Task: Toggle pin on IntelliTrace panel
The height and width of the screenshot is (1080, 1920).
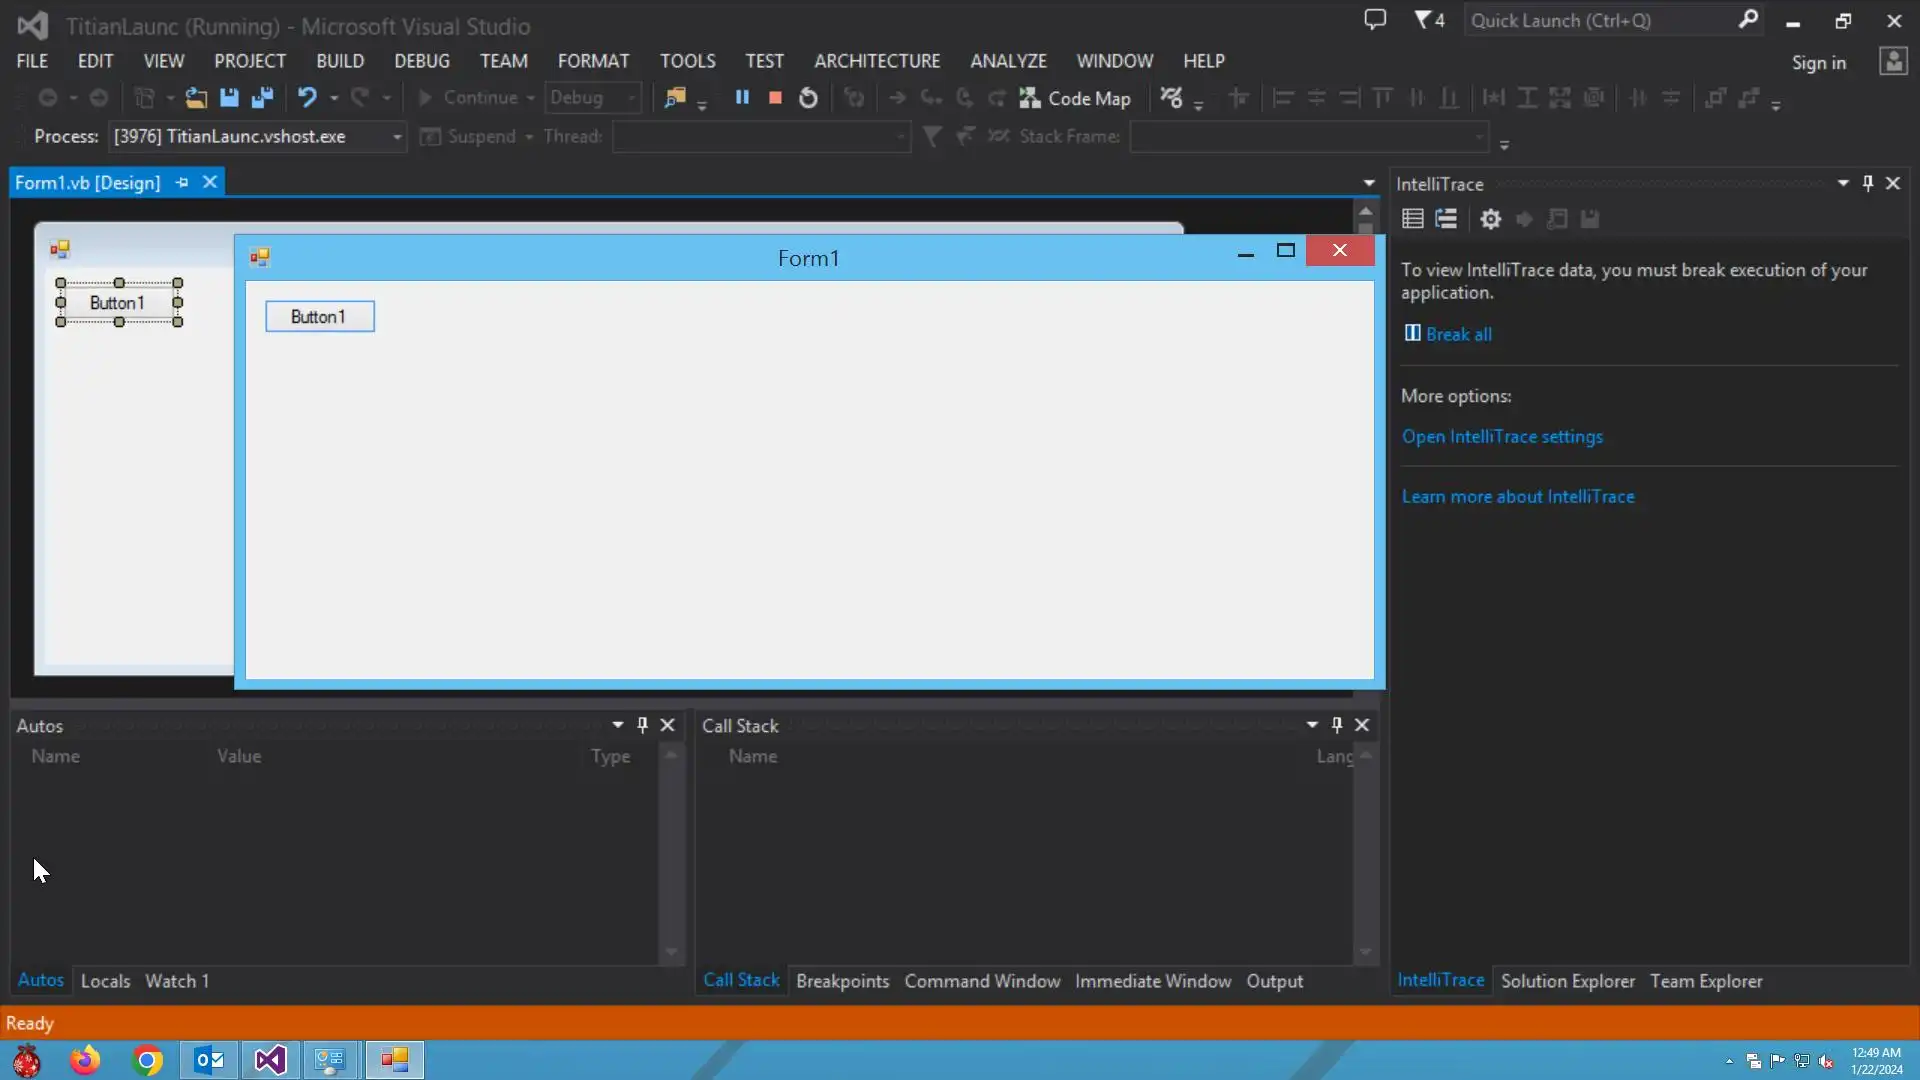Action: click(1868, 183)
